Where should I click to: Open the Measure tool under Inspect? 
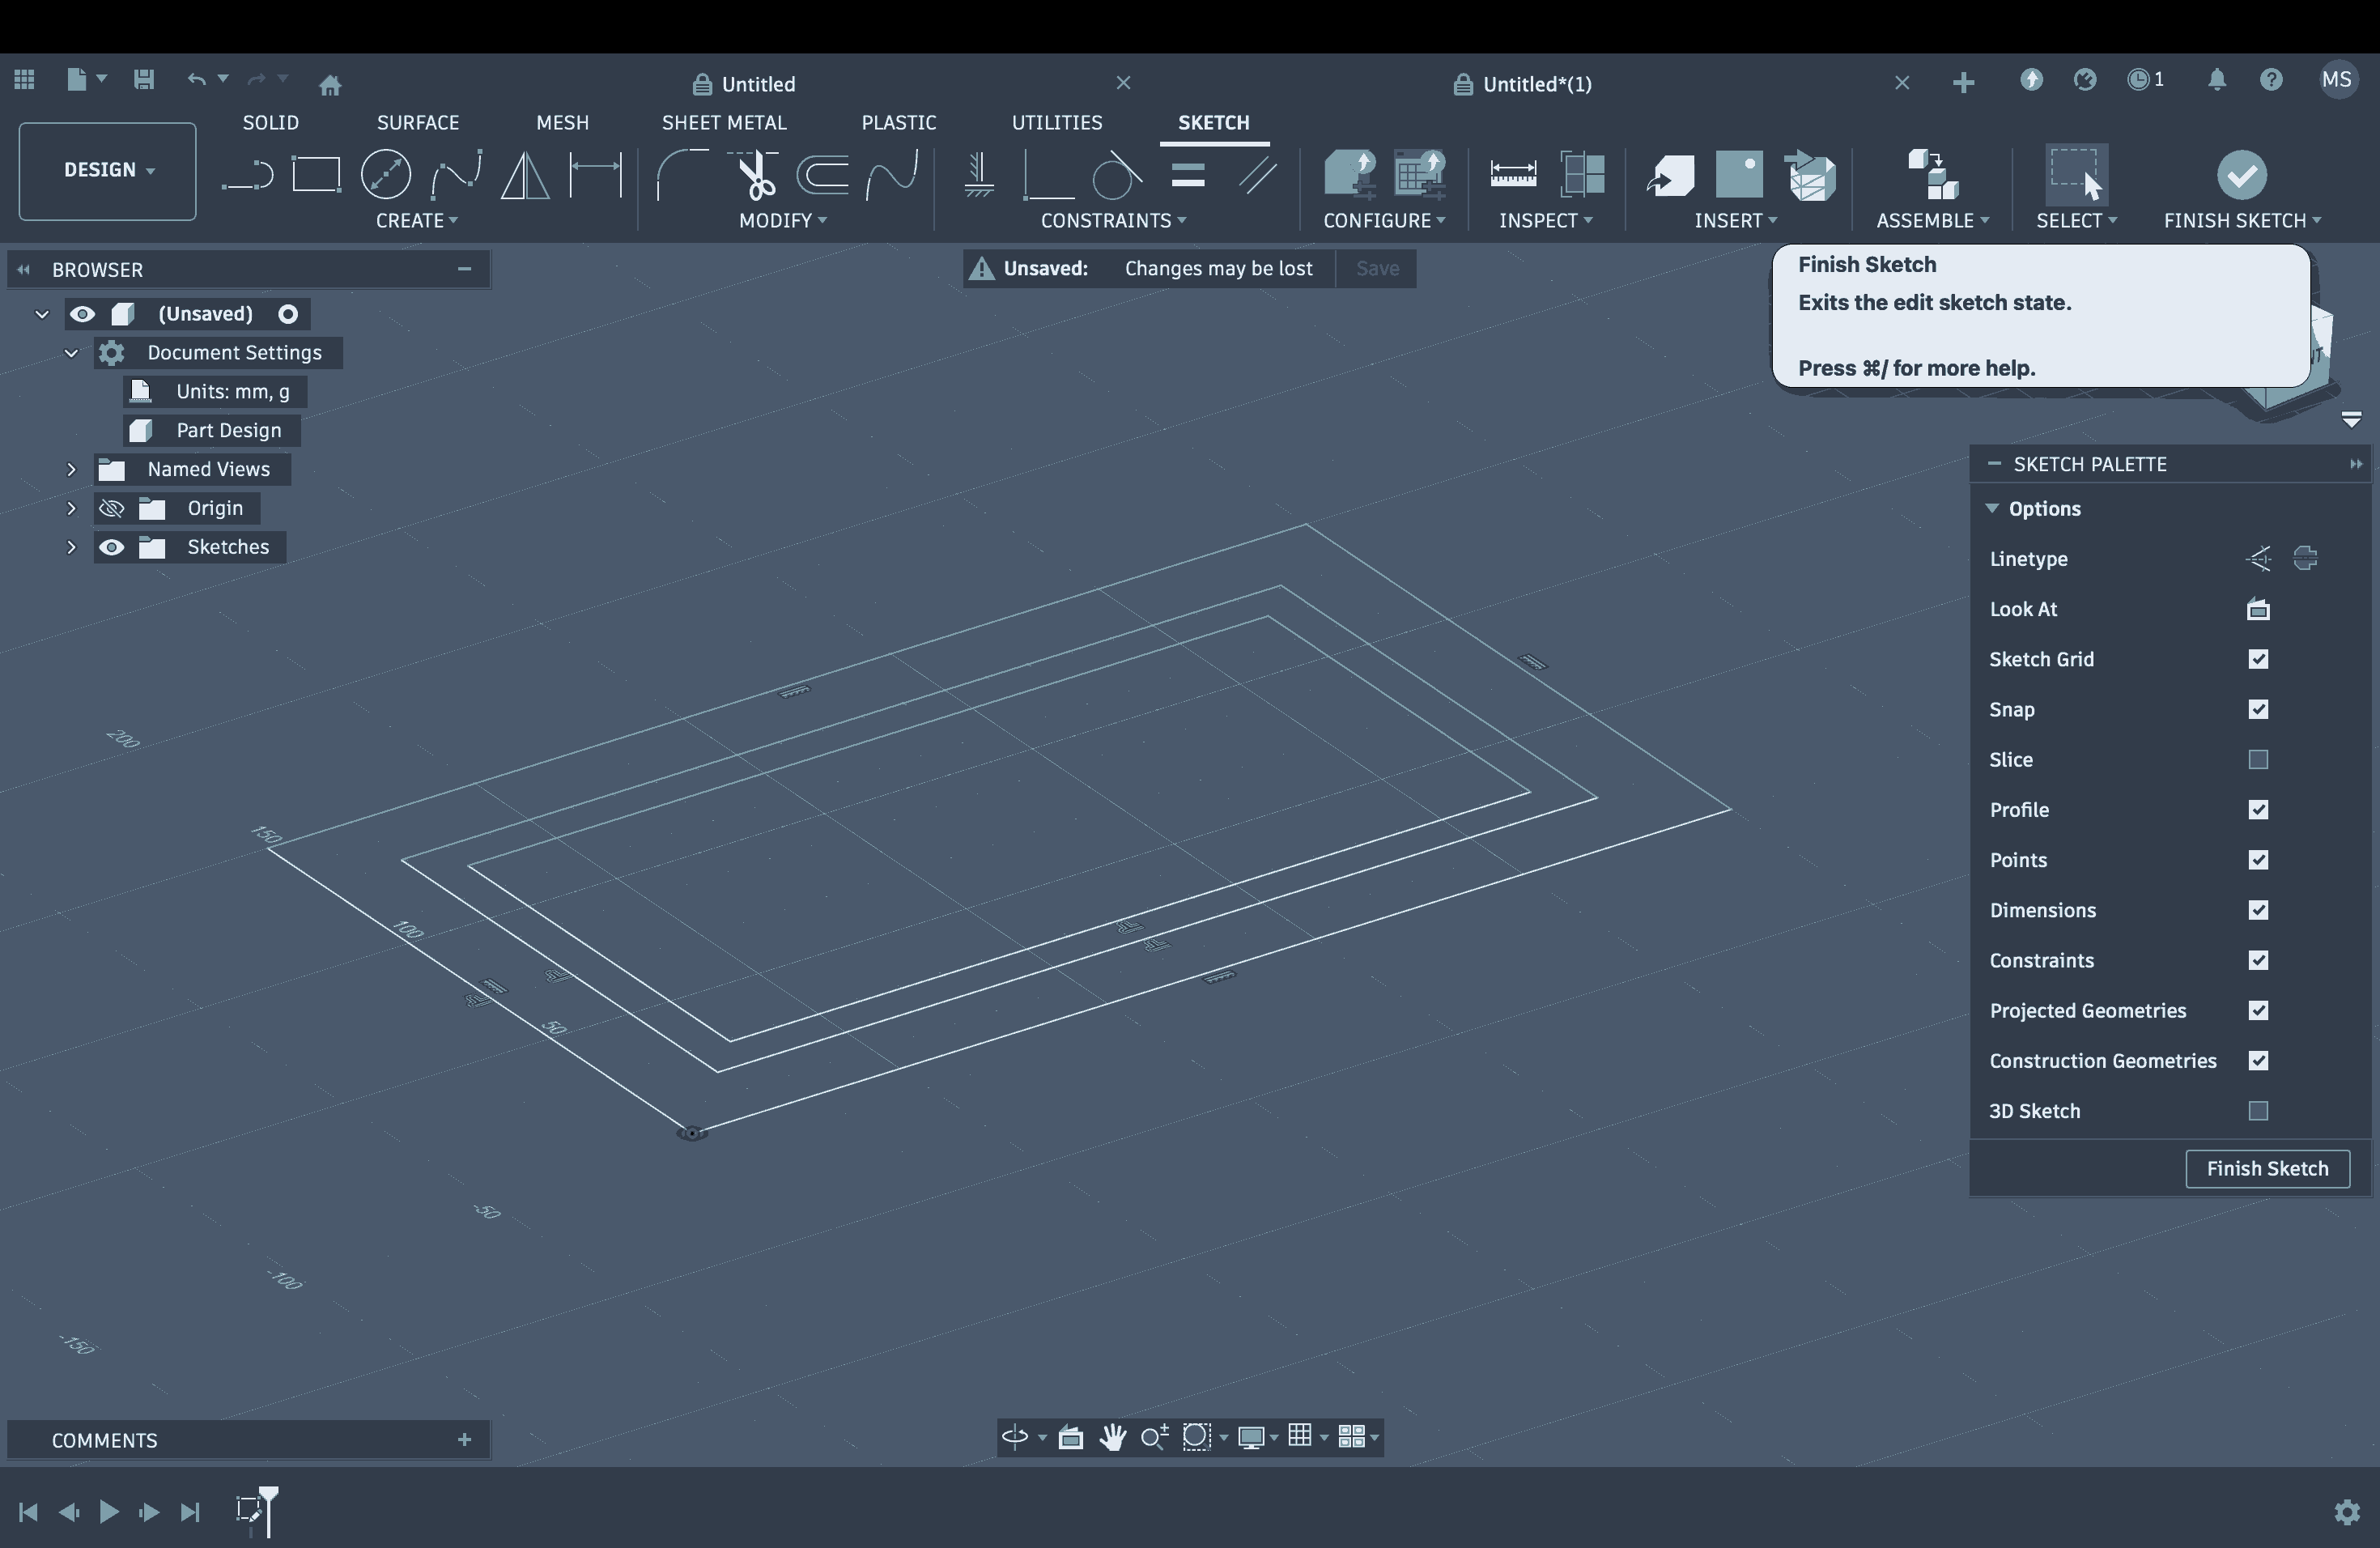(1512, 175)
